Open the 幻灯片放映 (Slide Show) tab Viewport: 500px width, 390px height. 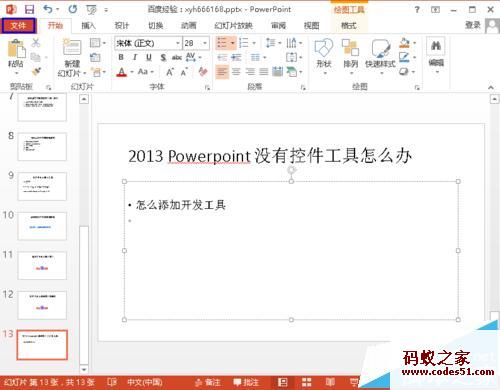click(233, 25)
